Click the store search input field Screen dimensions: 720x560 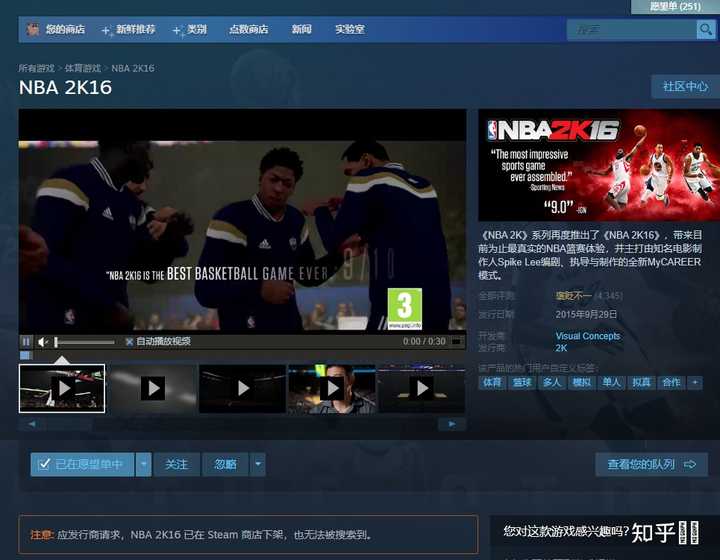[632, 30]
